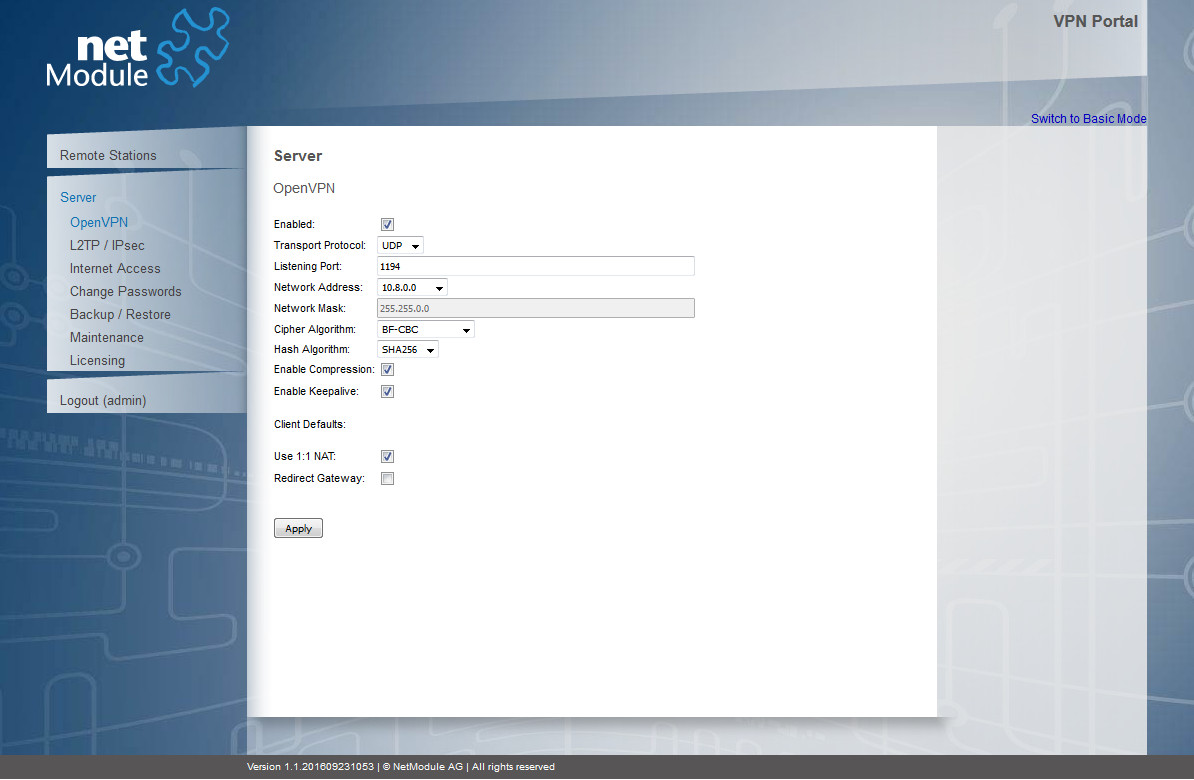Toggle the Enabled checkbox

click(x=388, y=225)
